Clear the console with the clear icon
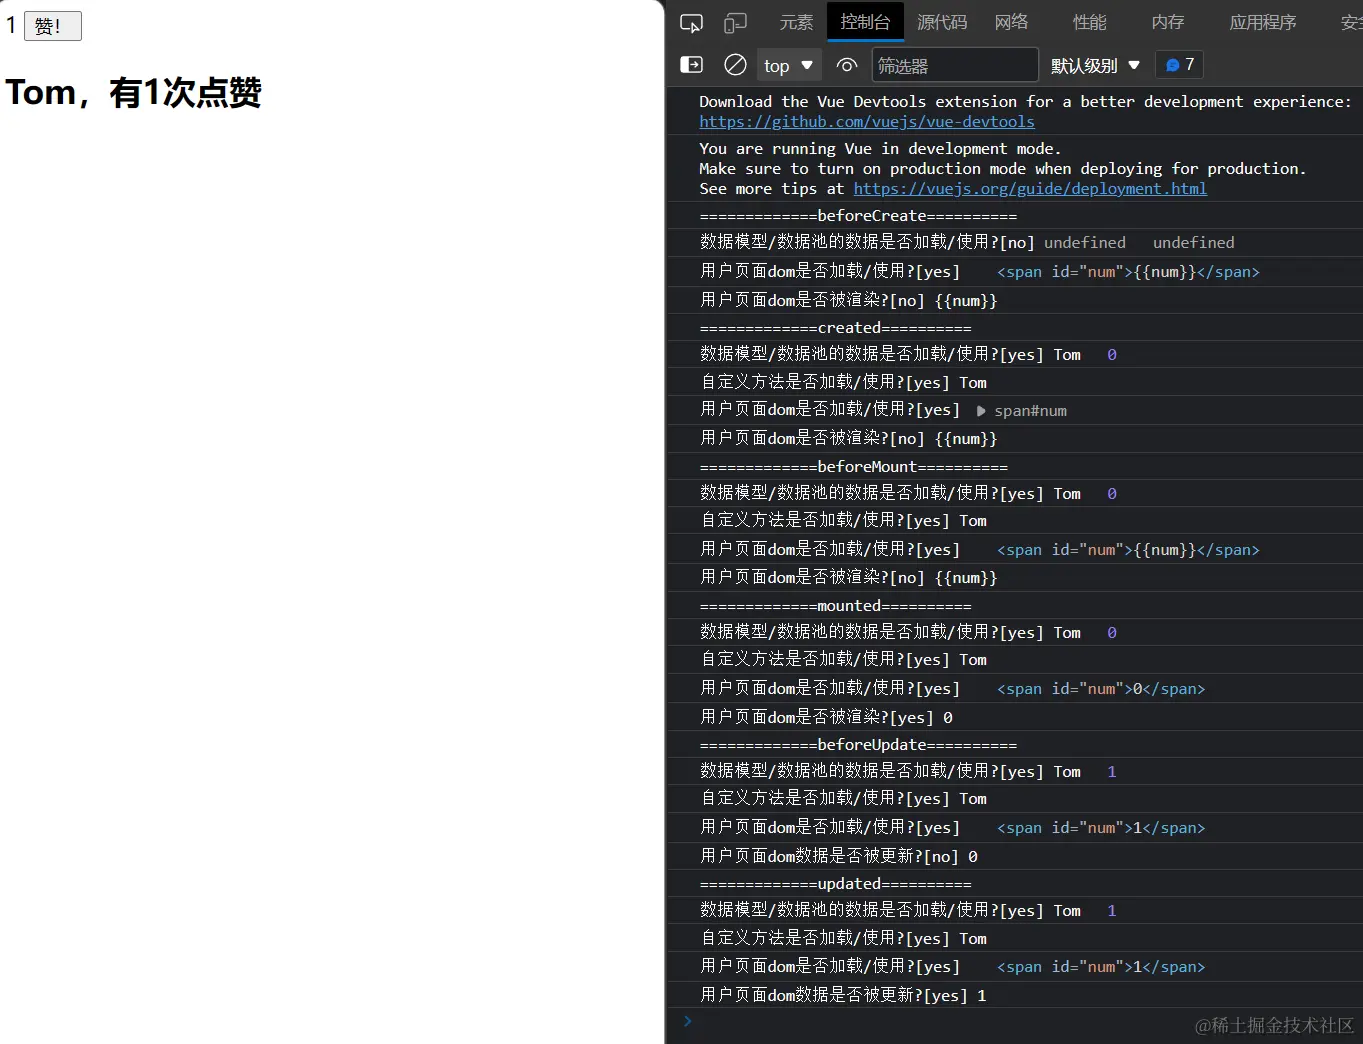The image size is (1363, 1044). (x=735, y=64)
